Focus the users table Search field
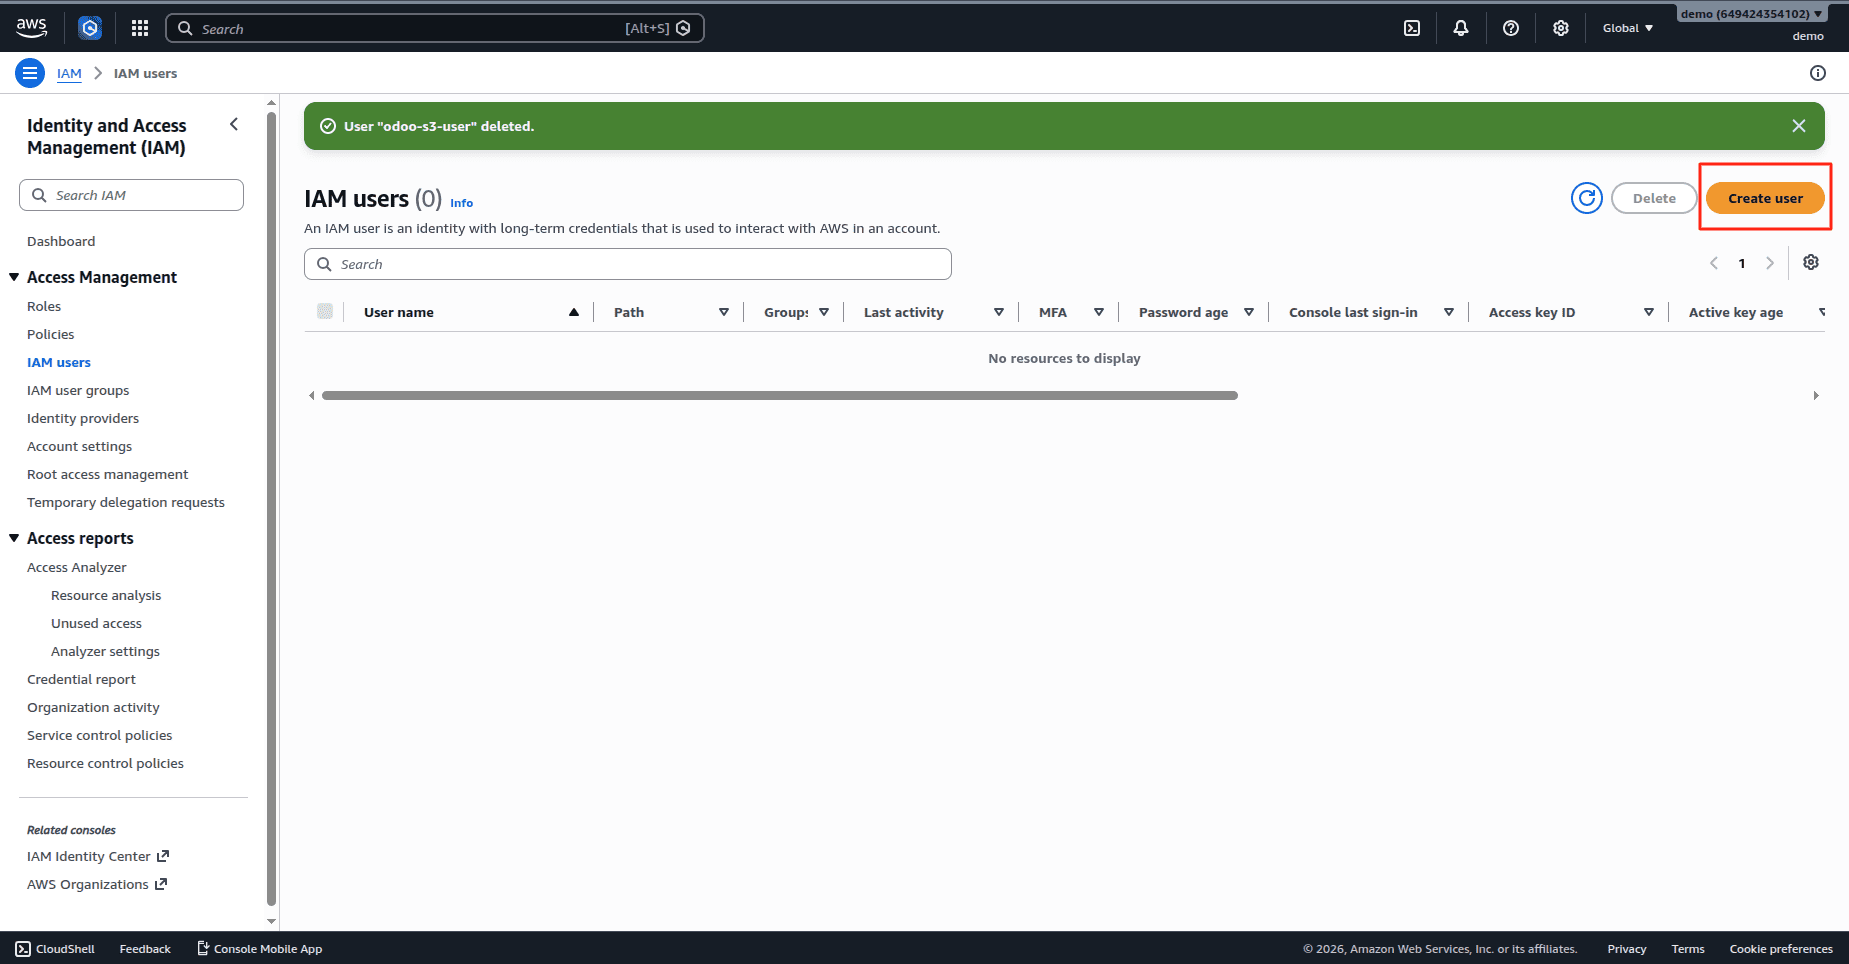This screenshot has width=1849, height=964. click(628, 264)
